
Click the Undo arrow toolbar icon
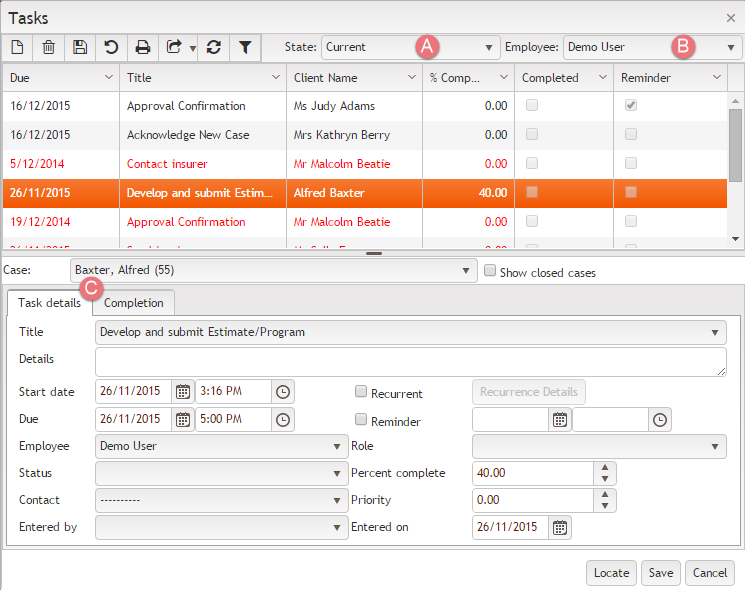point(111,47)
